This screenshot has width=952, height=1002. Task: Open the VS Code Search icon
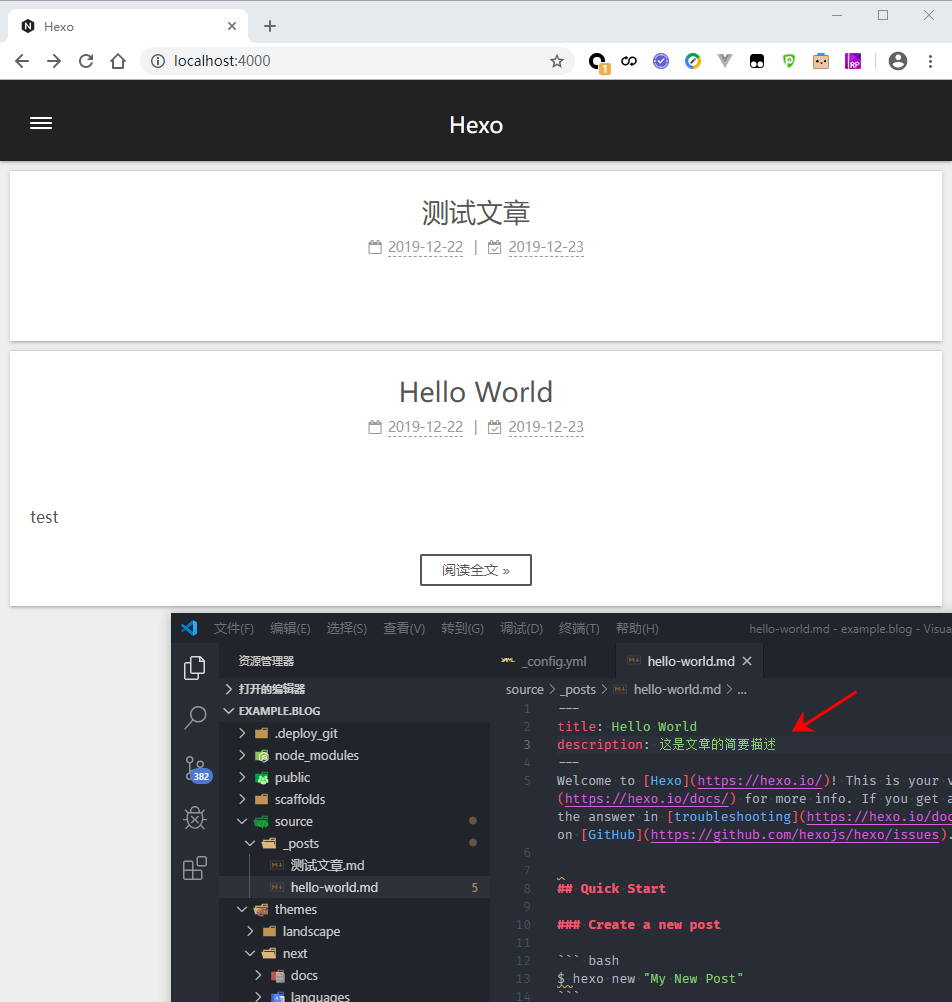[x=195, y=717]
